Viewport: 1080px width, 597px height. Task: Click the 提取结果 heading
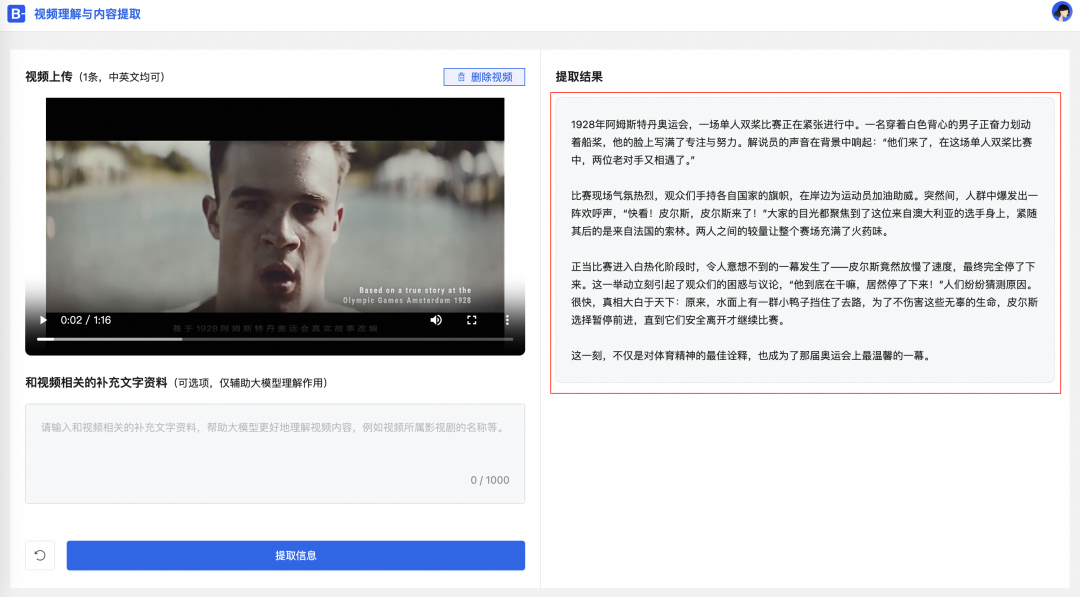point(579,77)
